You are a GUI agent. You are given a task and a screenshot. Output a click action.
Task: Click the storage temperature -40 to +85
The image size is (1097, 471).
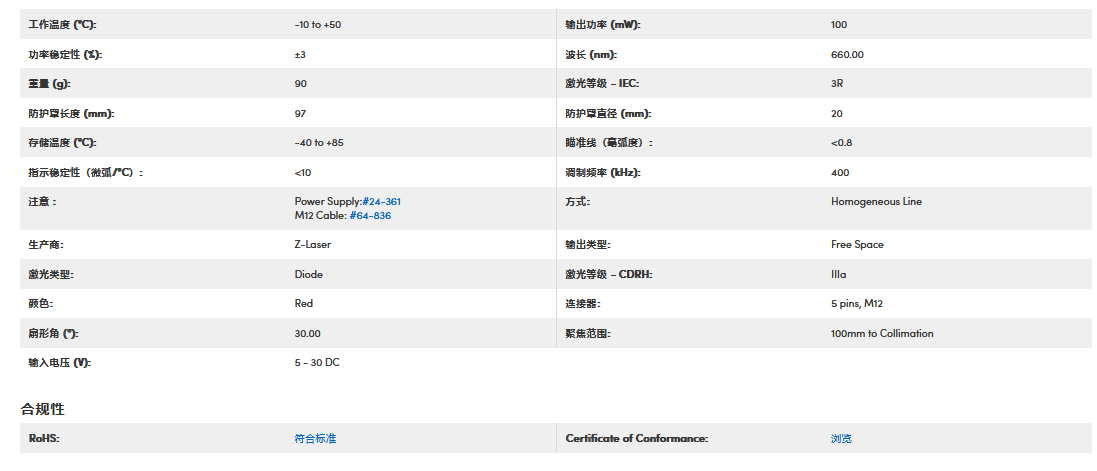click(x=319, y=143)
